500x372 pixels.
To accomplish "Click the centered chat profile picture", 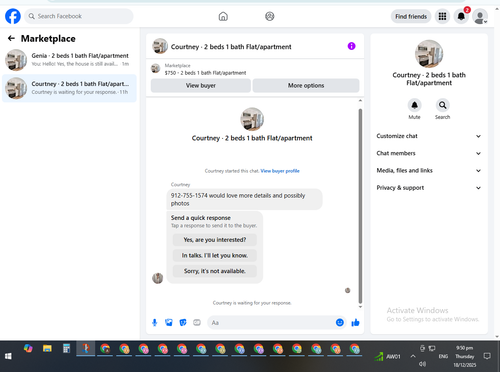I will [x=252, y=119].
